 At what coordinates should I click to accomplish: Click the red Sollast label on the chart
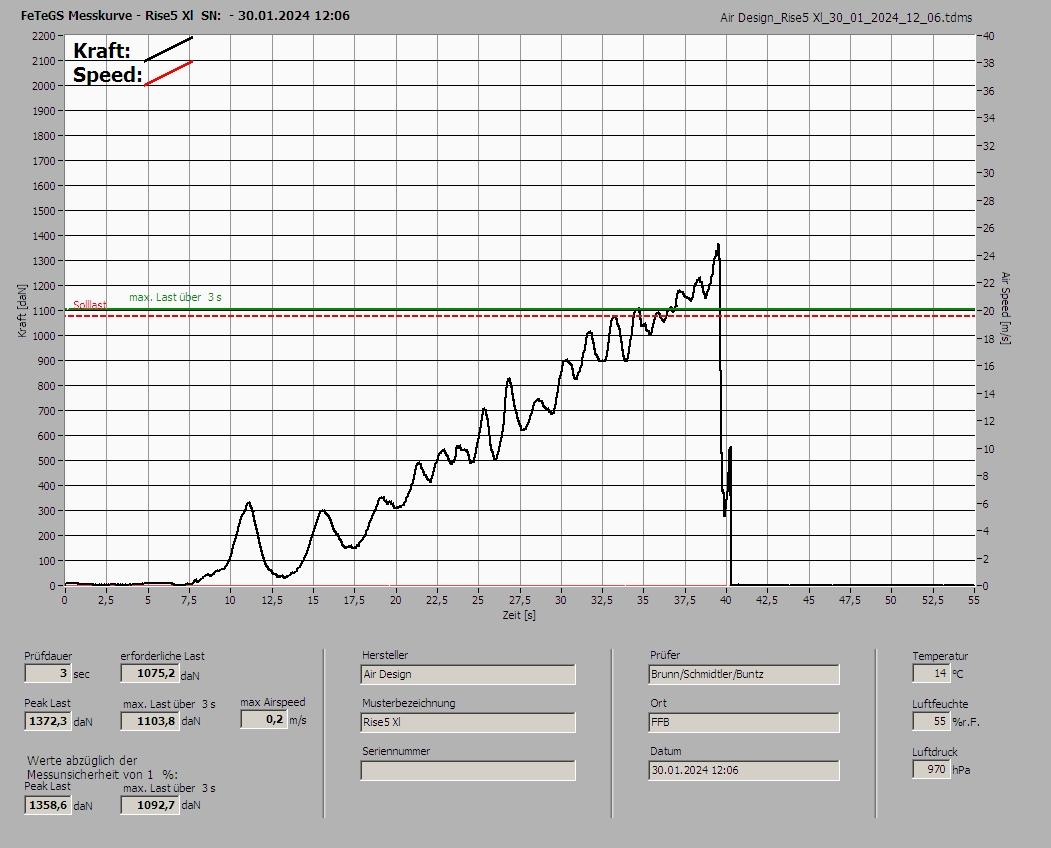click(x=89, y=305)
